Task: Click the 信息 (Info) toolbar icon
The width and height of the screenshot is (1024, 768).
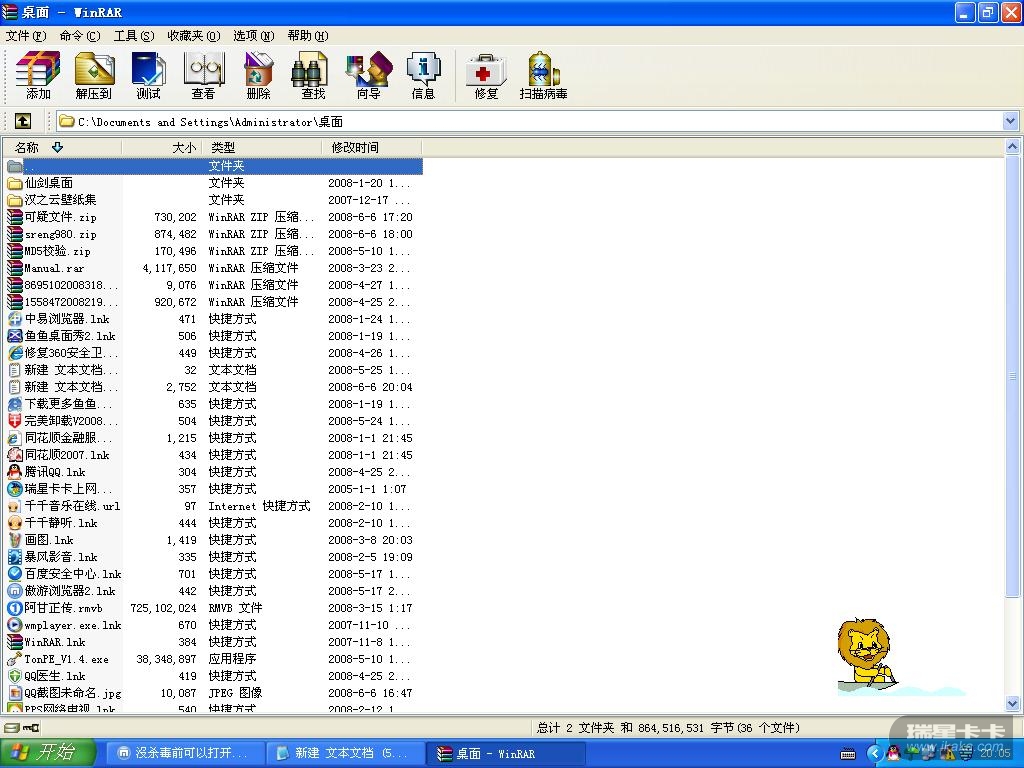Action: pyautogui.click(x=423, y=74)
